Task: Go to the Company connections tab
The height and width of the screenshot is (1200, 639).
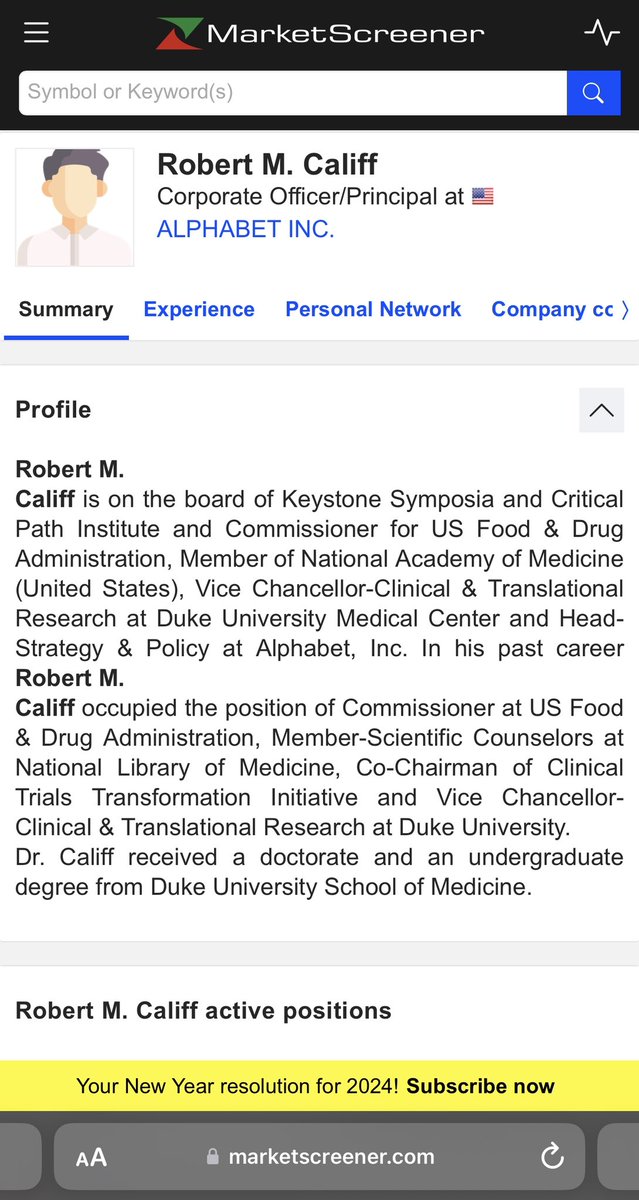Action: click(x=552, y=310)
